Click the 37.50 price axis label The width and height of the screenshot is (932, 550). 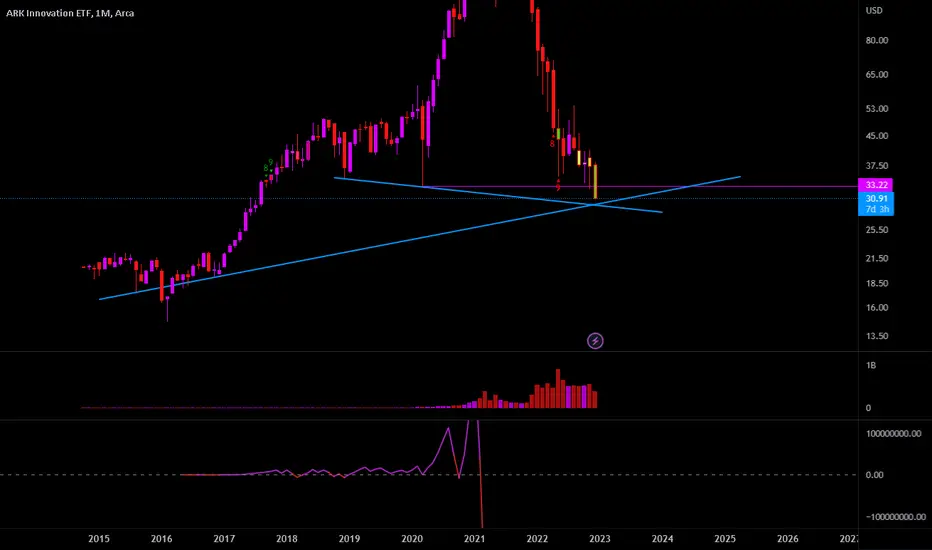pos(877,165)
